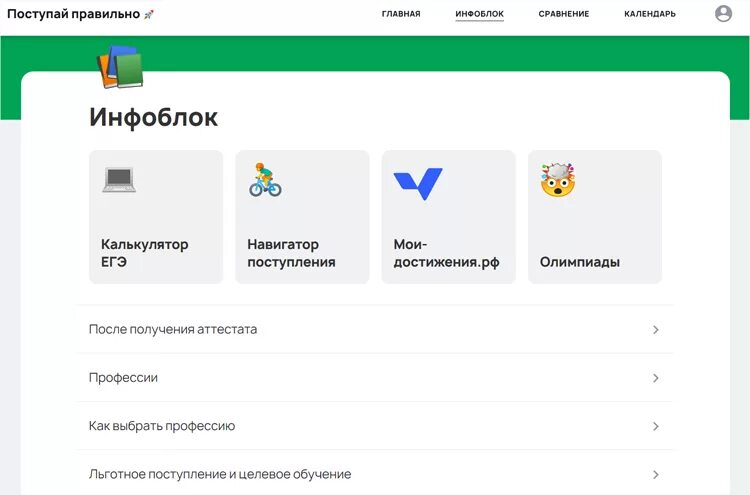Screen dimensions: 750x495
Task: Open the user profile avatar icon
Action: (x=723, y=13)
